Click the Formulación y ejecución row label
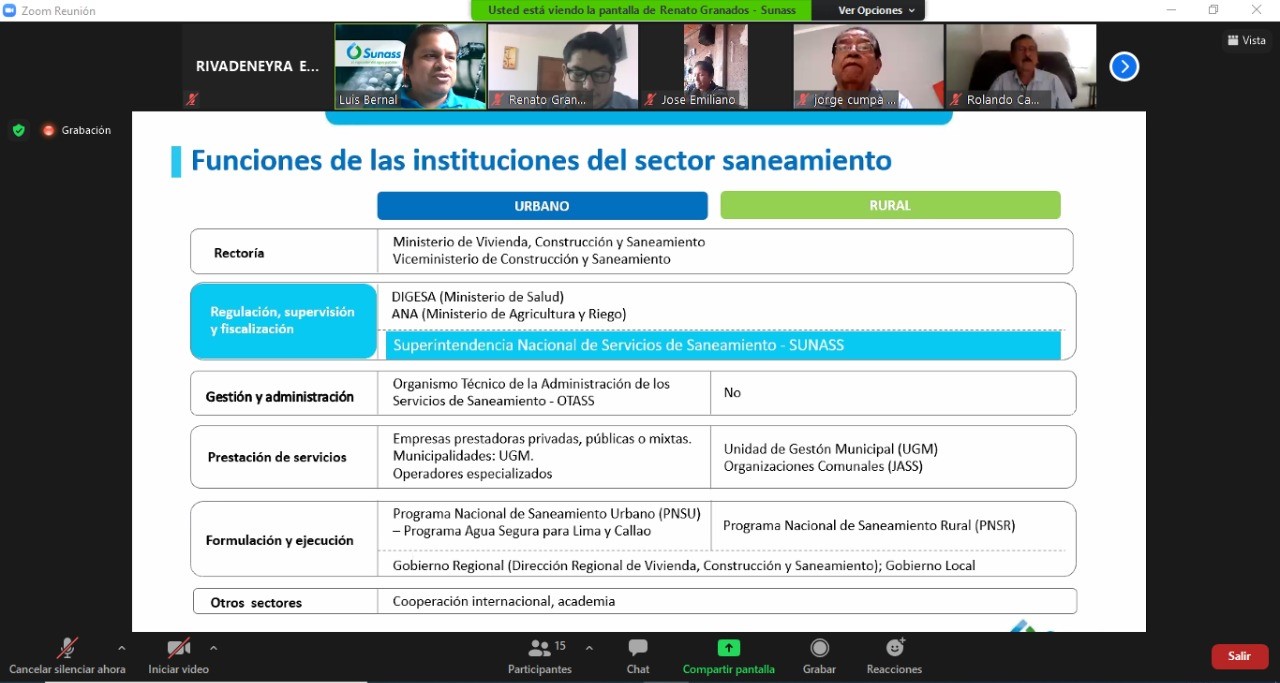The image size is (1280, 683). pyautogui.click(x=280, y=540)
